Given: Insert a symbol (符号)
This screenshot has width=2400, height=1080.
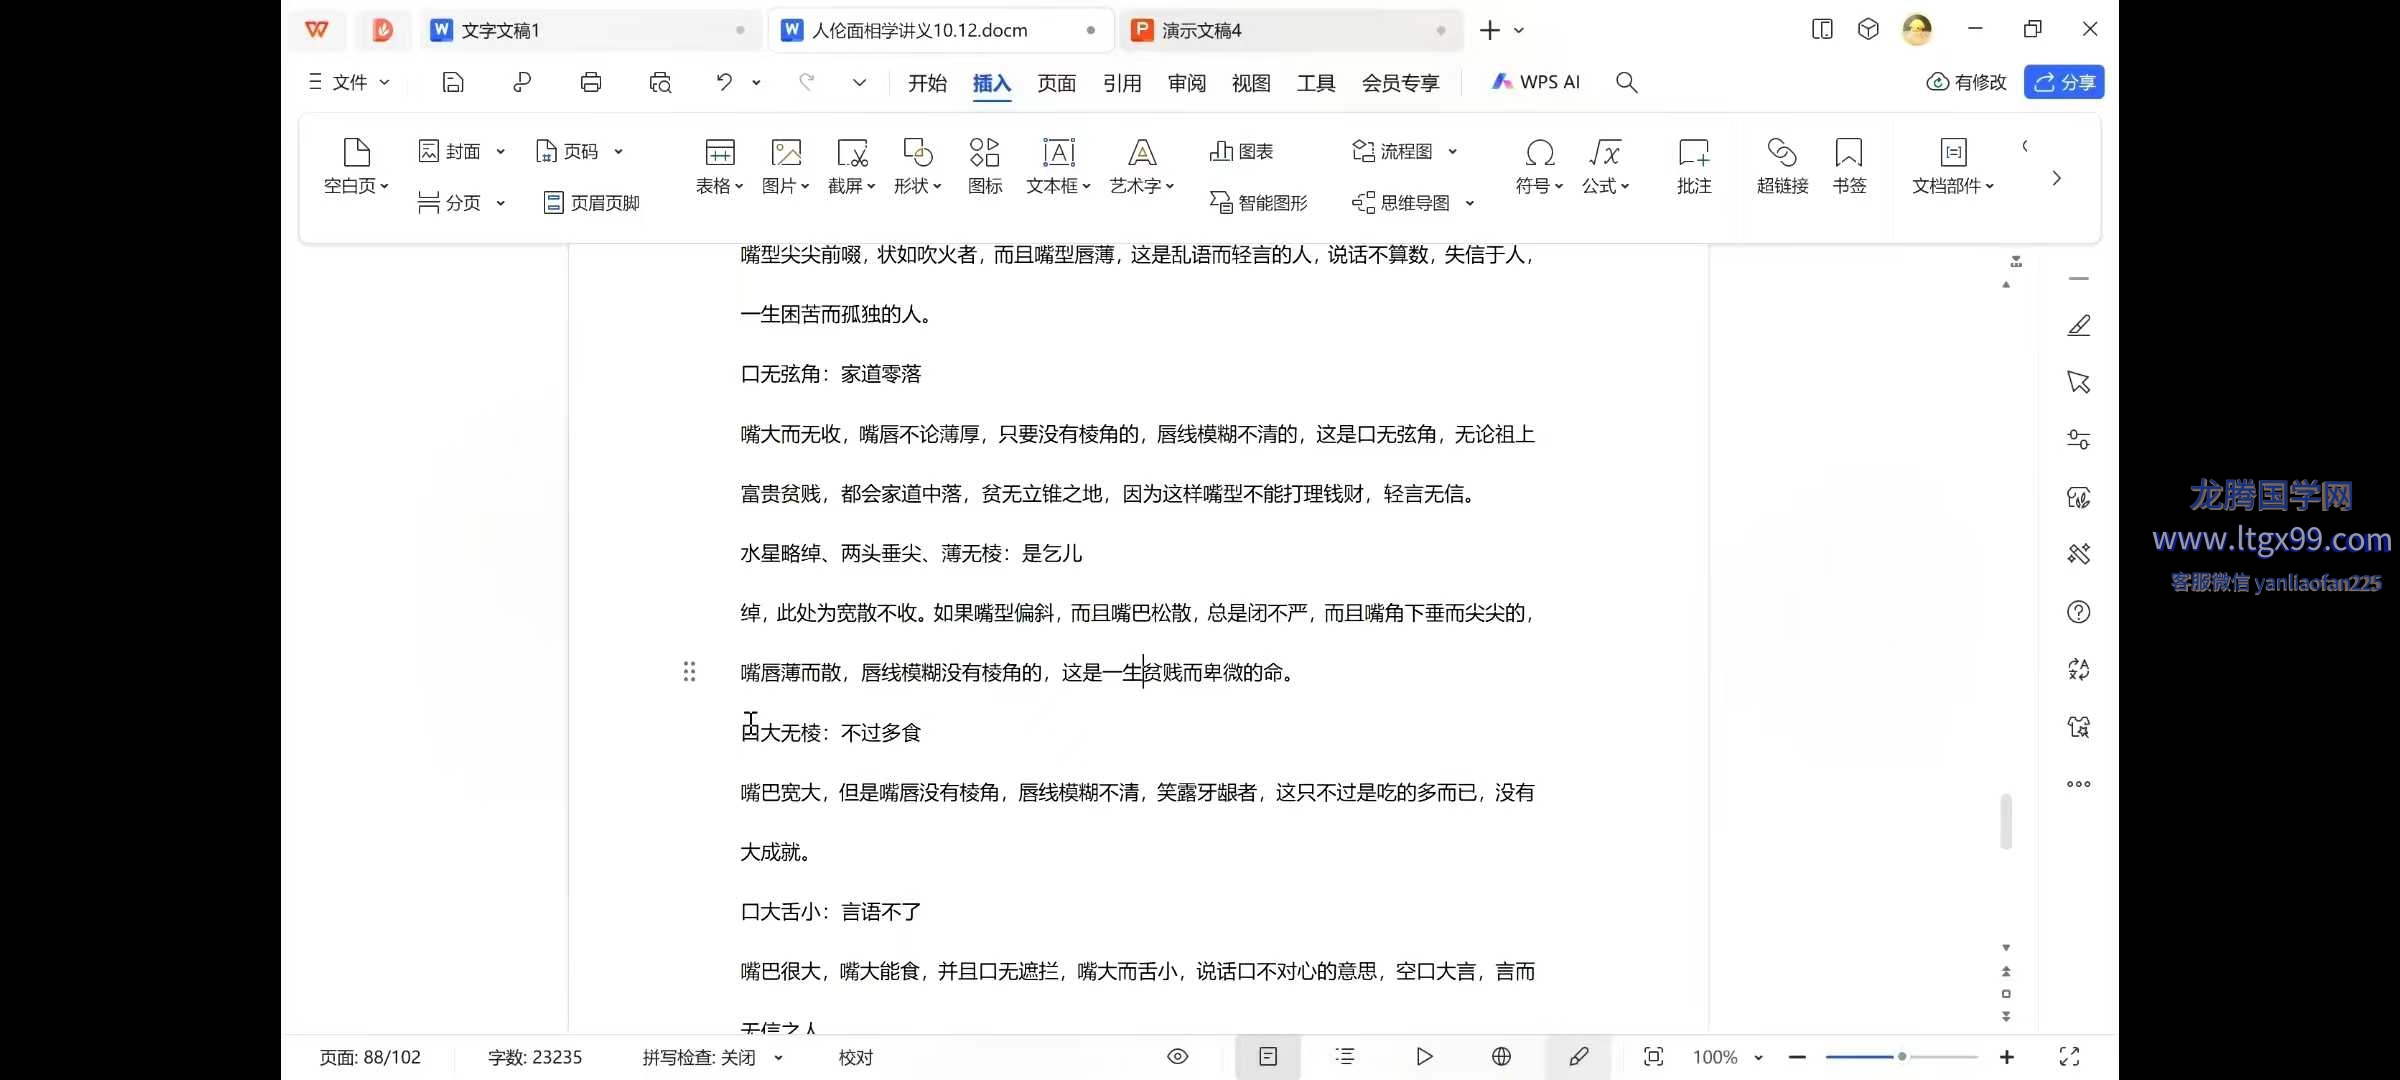Looking at the screenshot, I should click(1540, 166).
